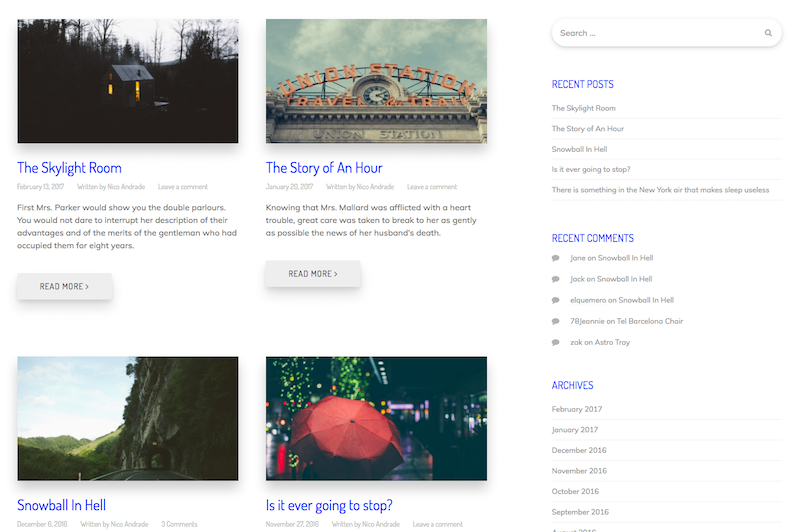800x532 pixels.
Task: Click the comment bubble icon beside 78Jeannie
Action: point(556,321)
